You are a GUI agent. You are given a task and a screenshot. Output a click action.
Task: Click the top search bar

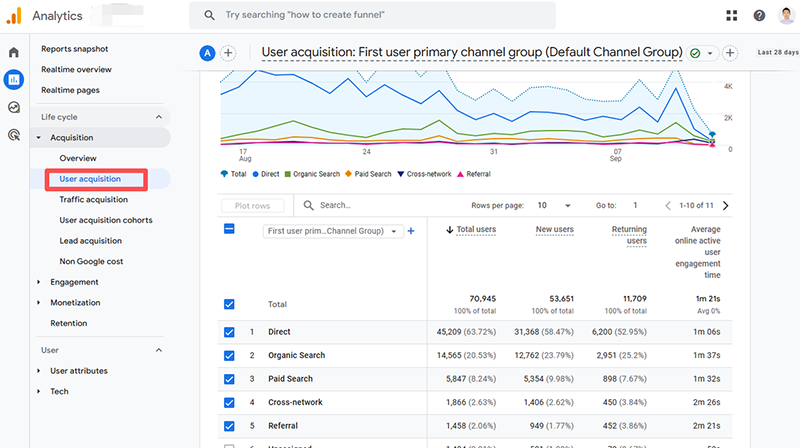click(372, 15)
